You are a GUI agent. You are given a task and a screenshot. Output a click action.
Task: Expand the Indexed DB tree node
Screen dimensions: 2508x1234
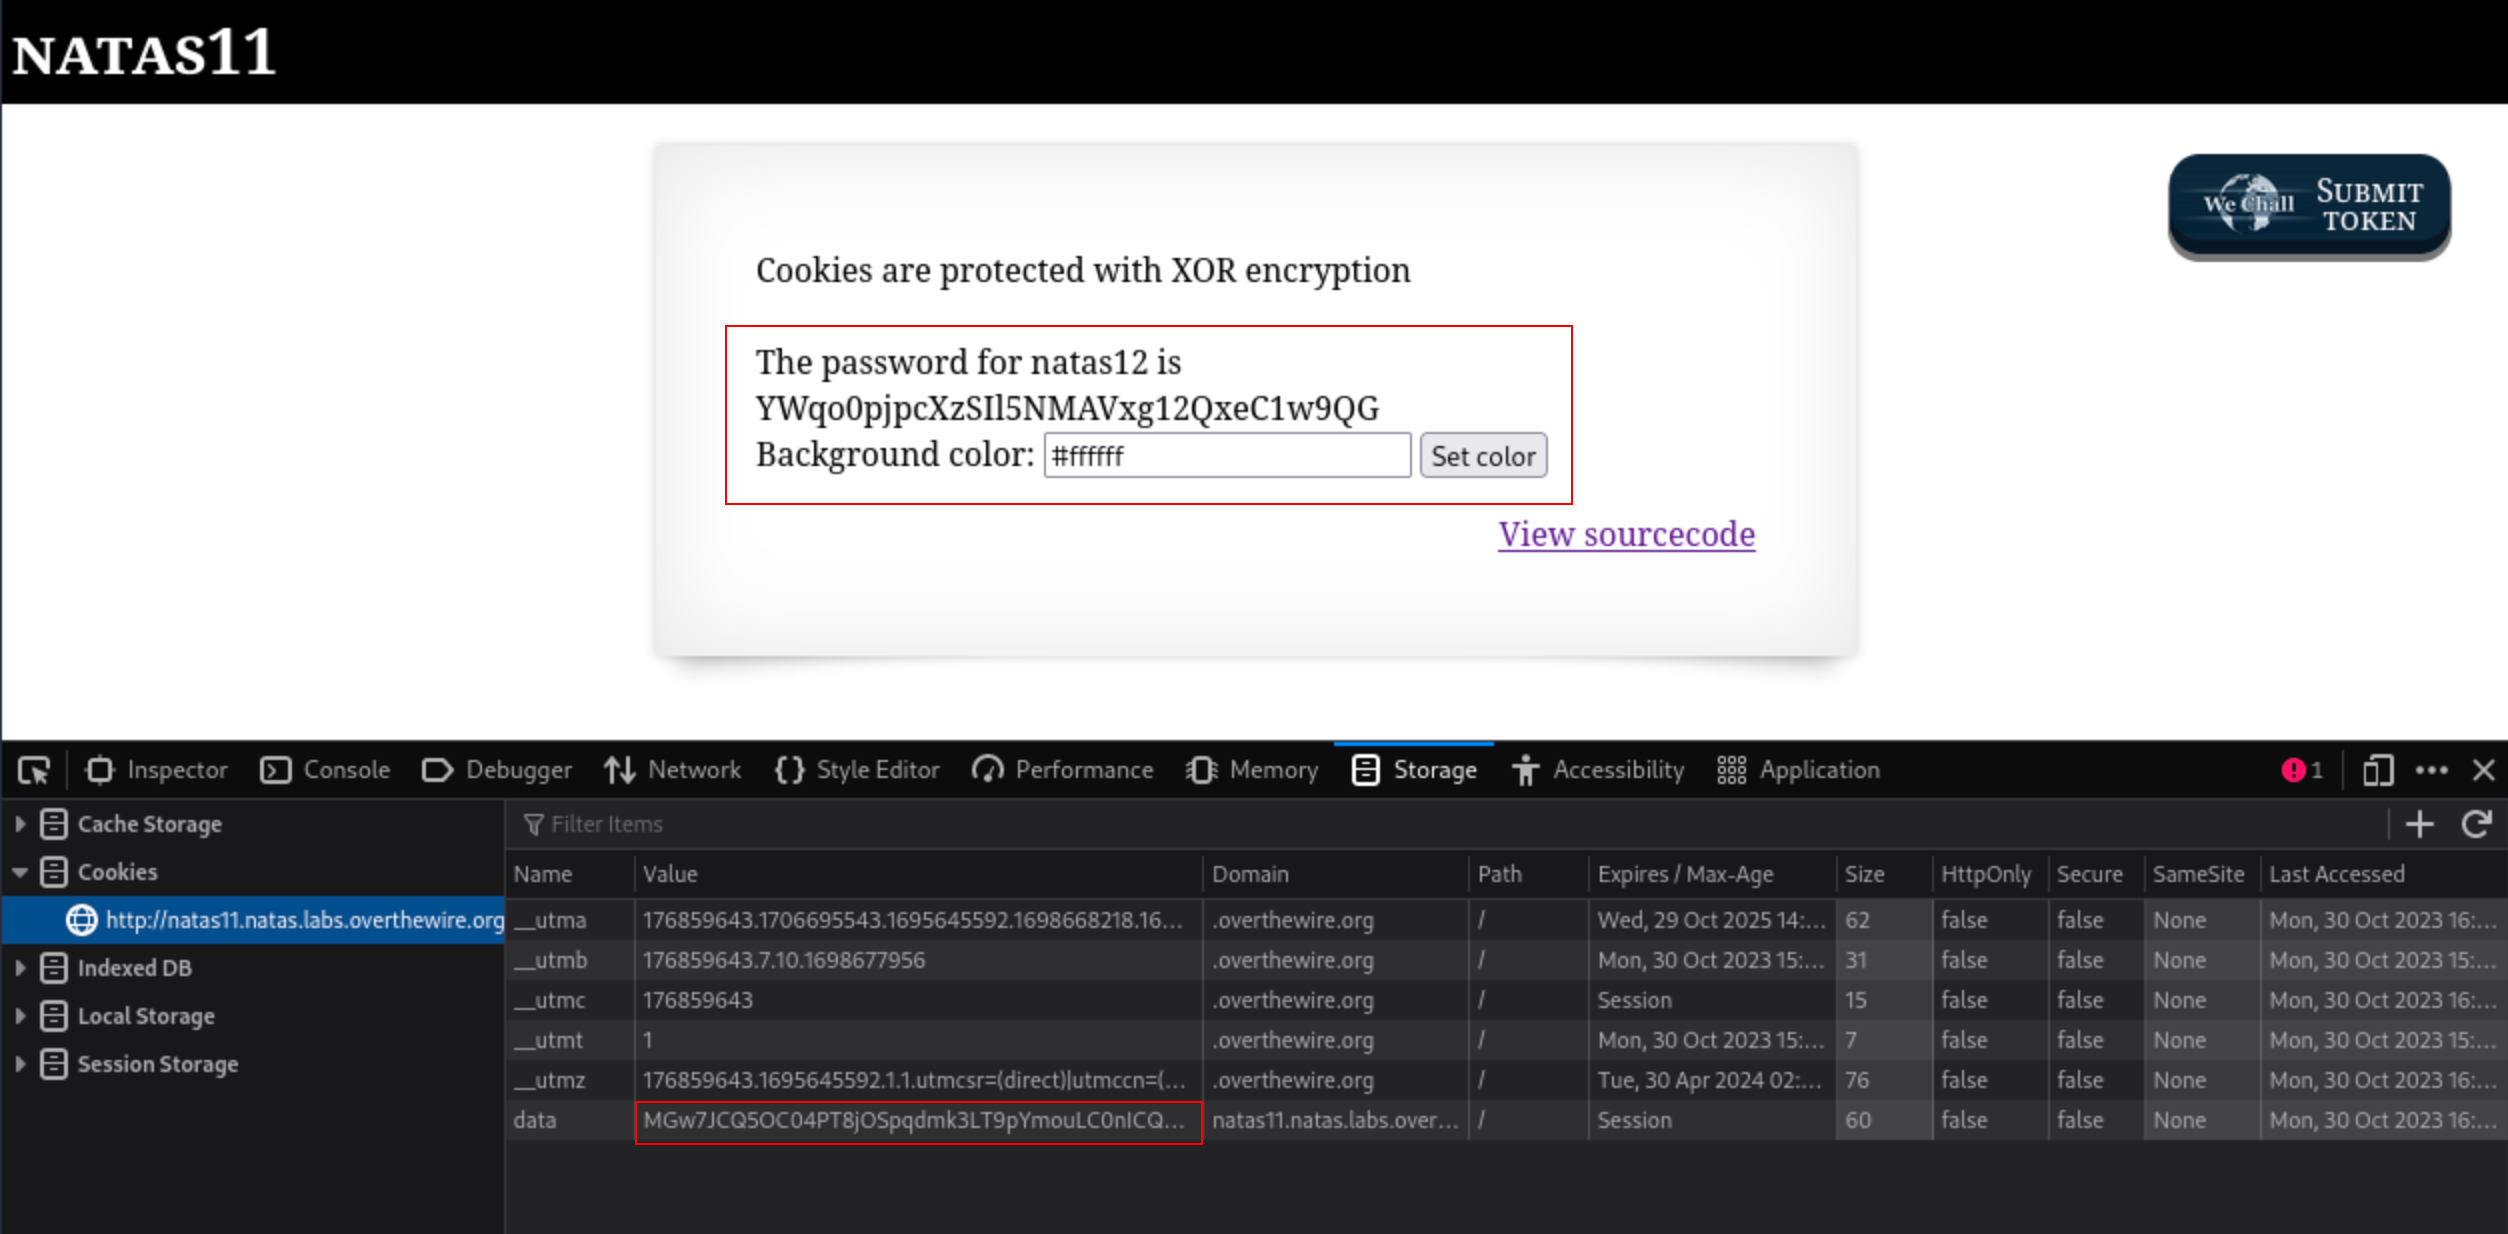20,968
